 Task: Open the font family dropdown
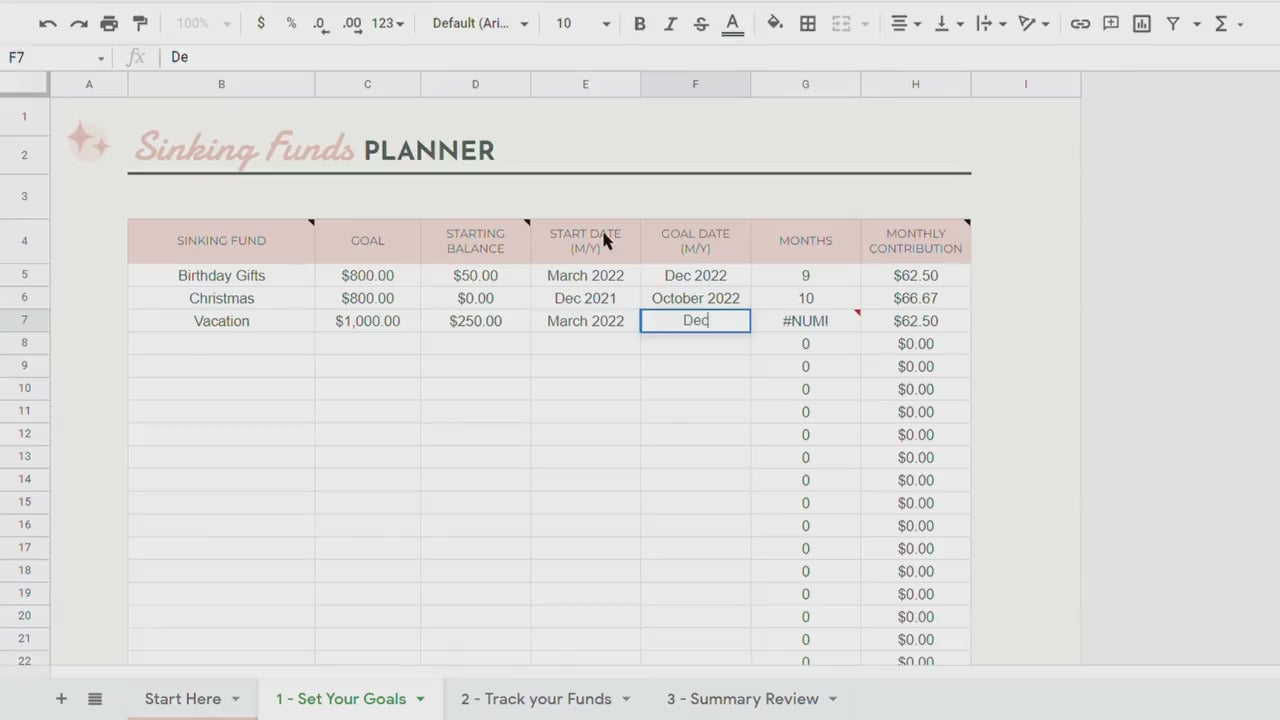pos(480,23)
